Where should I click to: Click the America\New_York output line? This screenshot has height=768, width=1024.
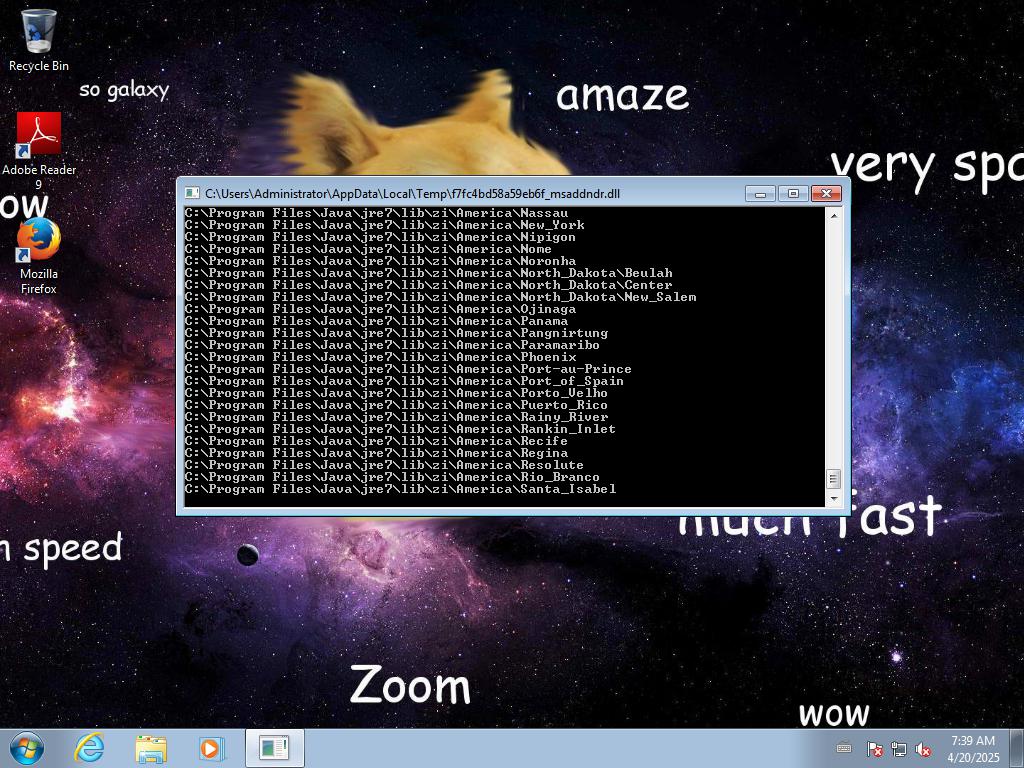coord(385,225)
